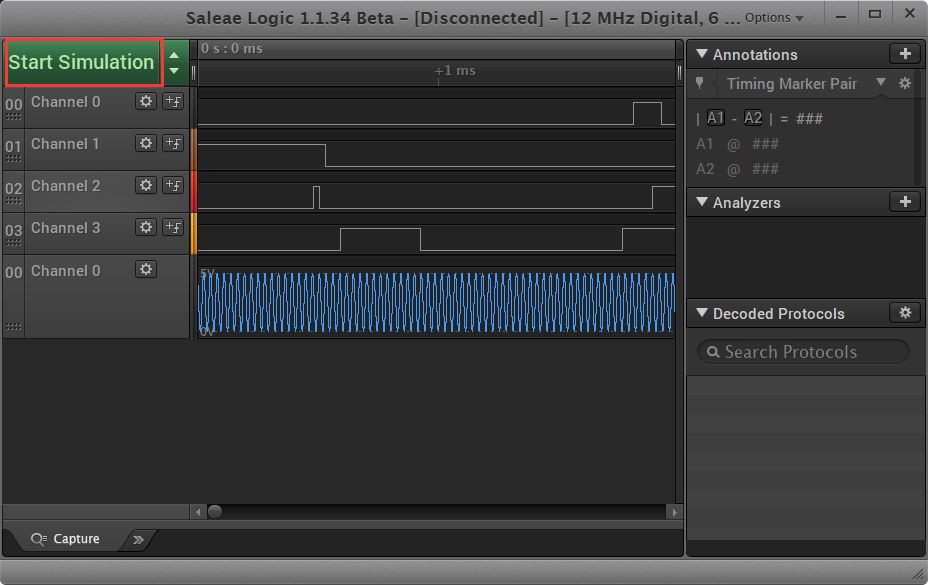Click the Channel 3 color strip
This screenshot has width=928, height=585.
[x=194, y=234]
